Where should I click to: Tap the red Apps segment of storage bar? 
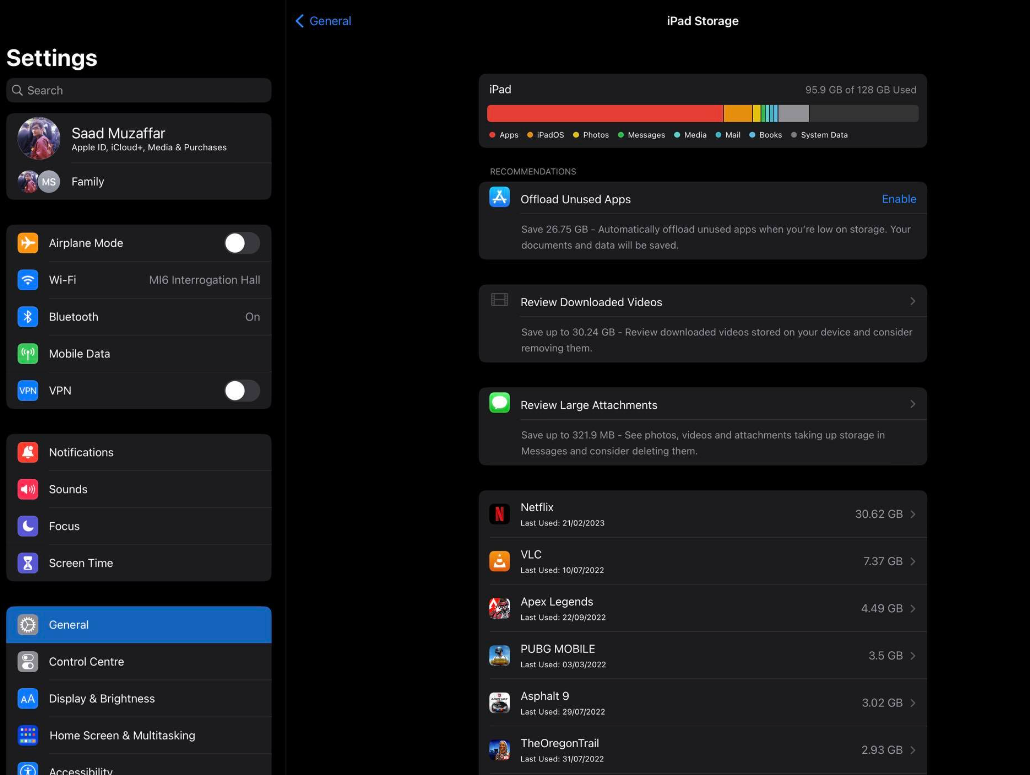(x=604, y=114)
